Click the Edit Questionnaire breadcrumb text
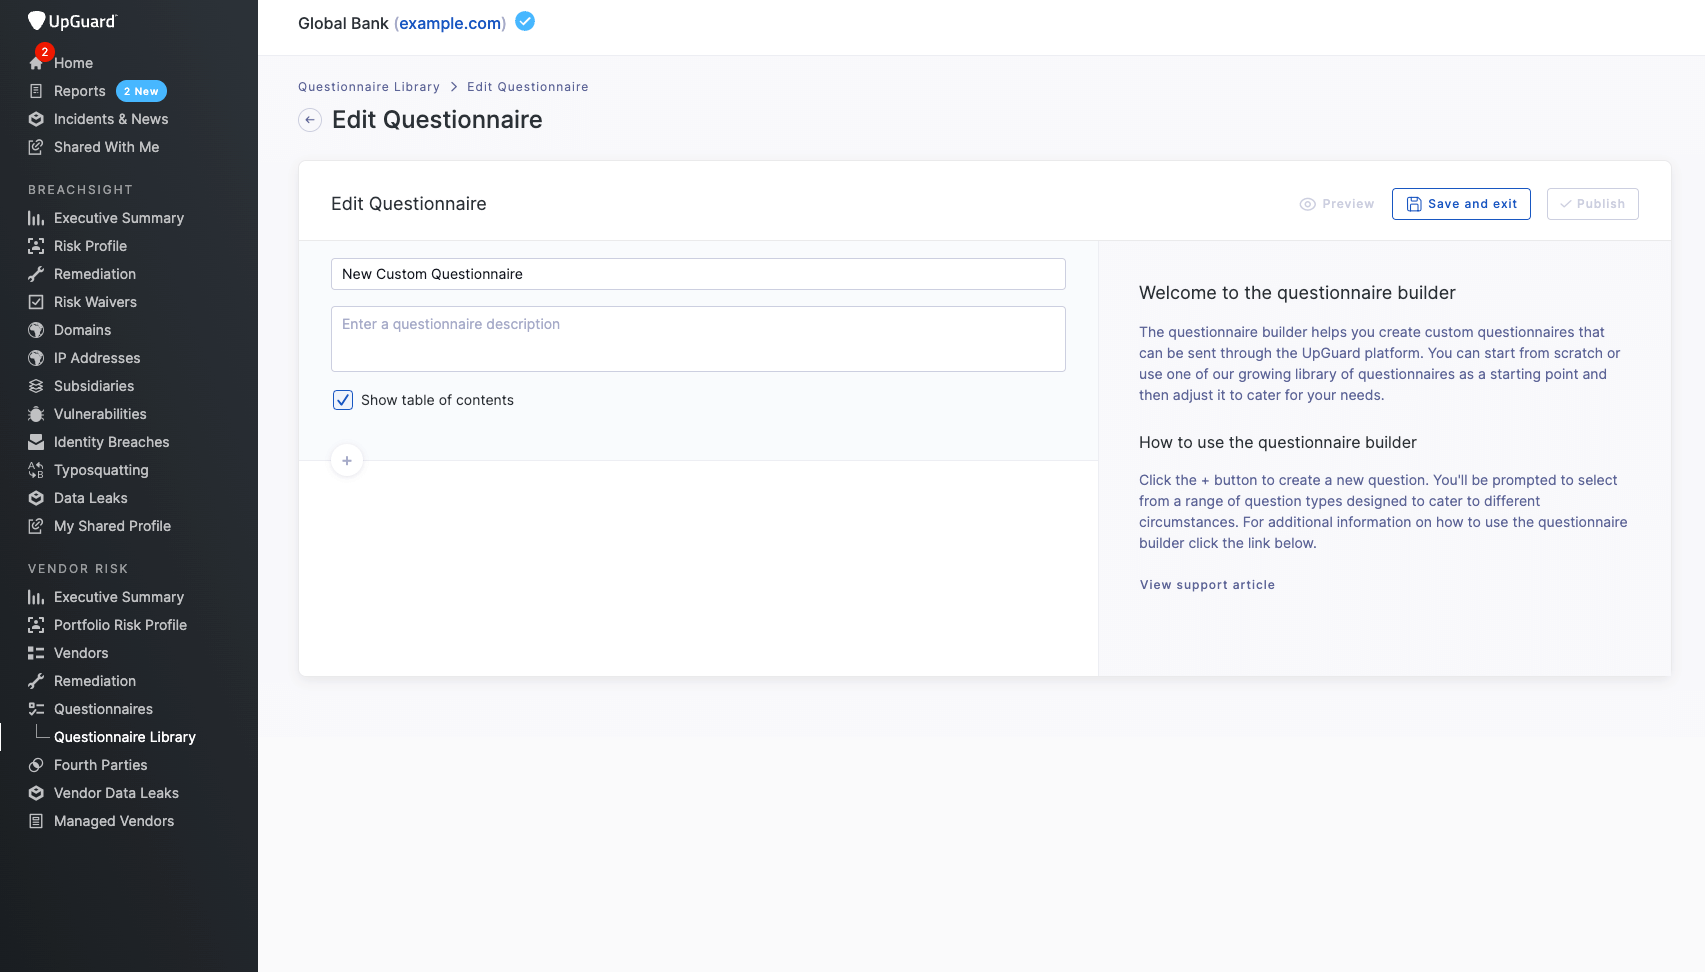The width and height of the screenshot is (1705, 972). tap(528, 87)
